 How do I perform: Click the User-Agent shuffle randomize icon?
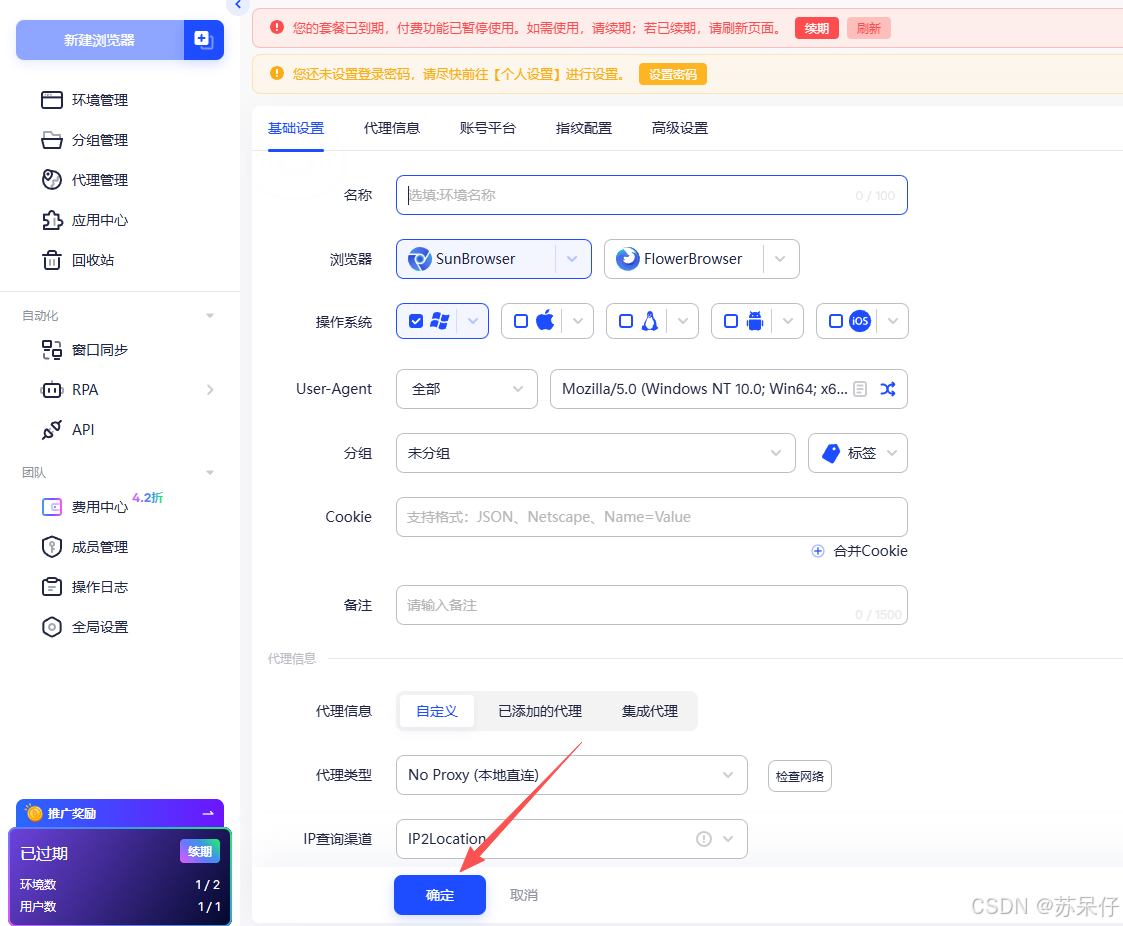click(x=887, y=389)
